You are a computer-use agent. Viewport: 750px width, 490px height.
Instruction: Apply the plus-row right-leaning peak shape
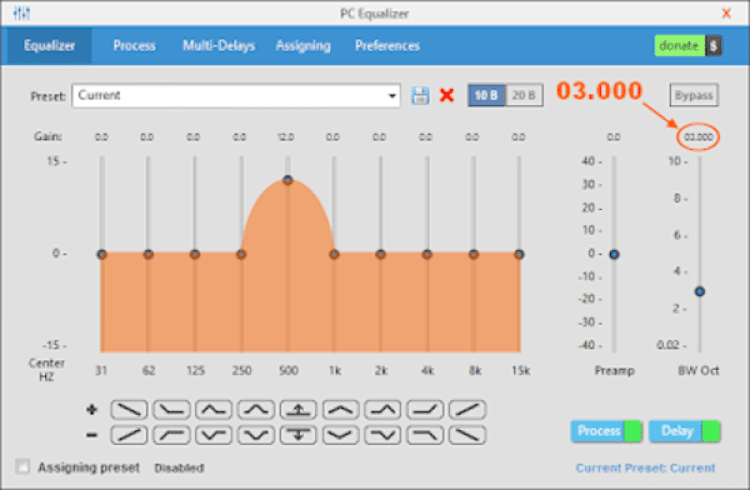[x=383, y=410]
